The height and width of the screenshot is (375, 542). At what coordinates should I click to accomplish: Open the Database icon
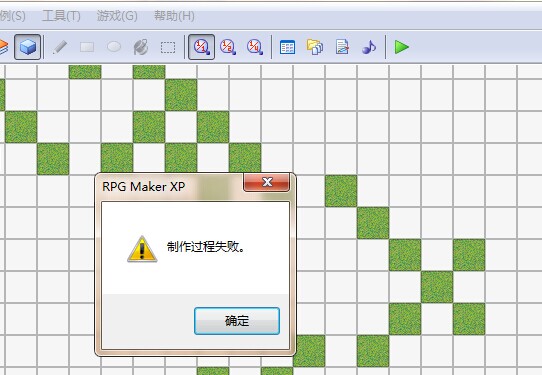click(x=287, y=47)
